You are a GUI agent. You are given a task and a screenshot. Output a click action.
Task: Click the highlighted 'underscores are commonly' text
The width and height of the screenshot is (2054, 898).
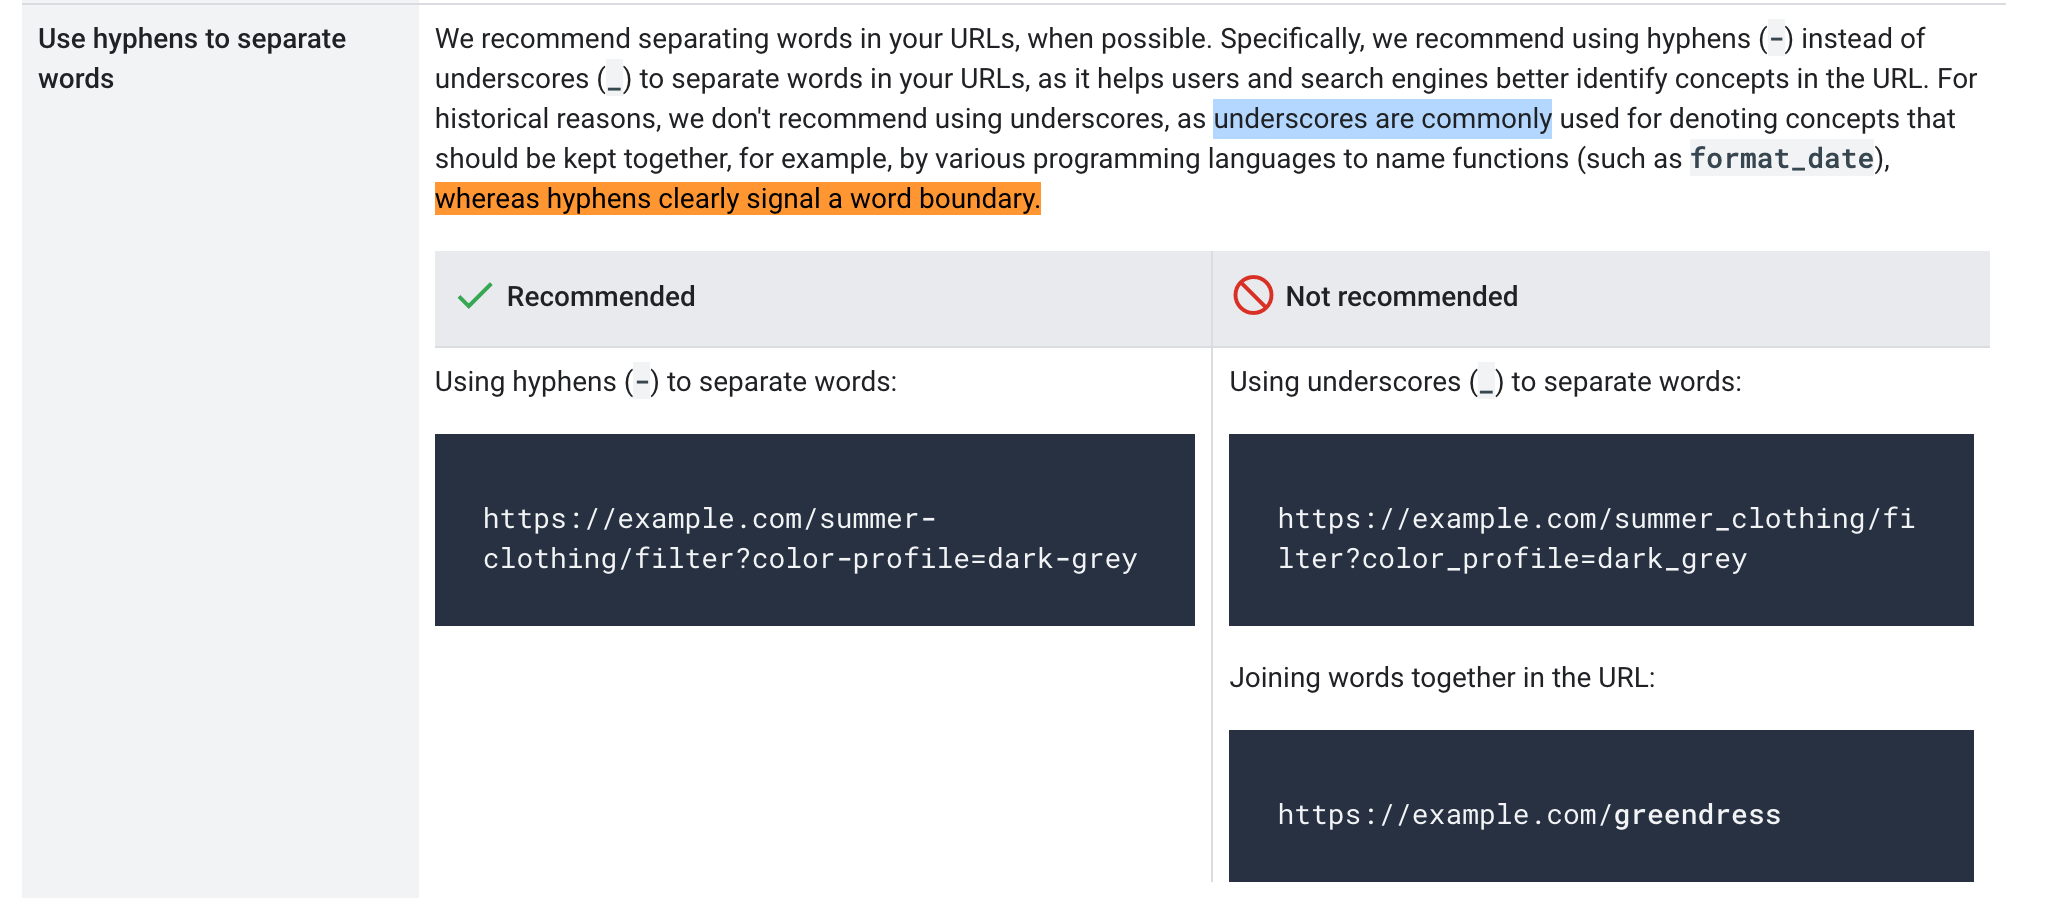[1382, 119]
